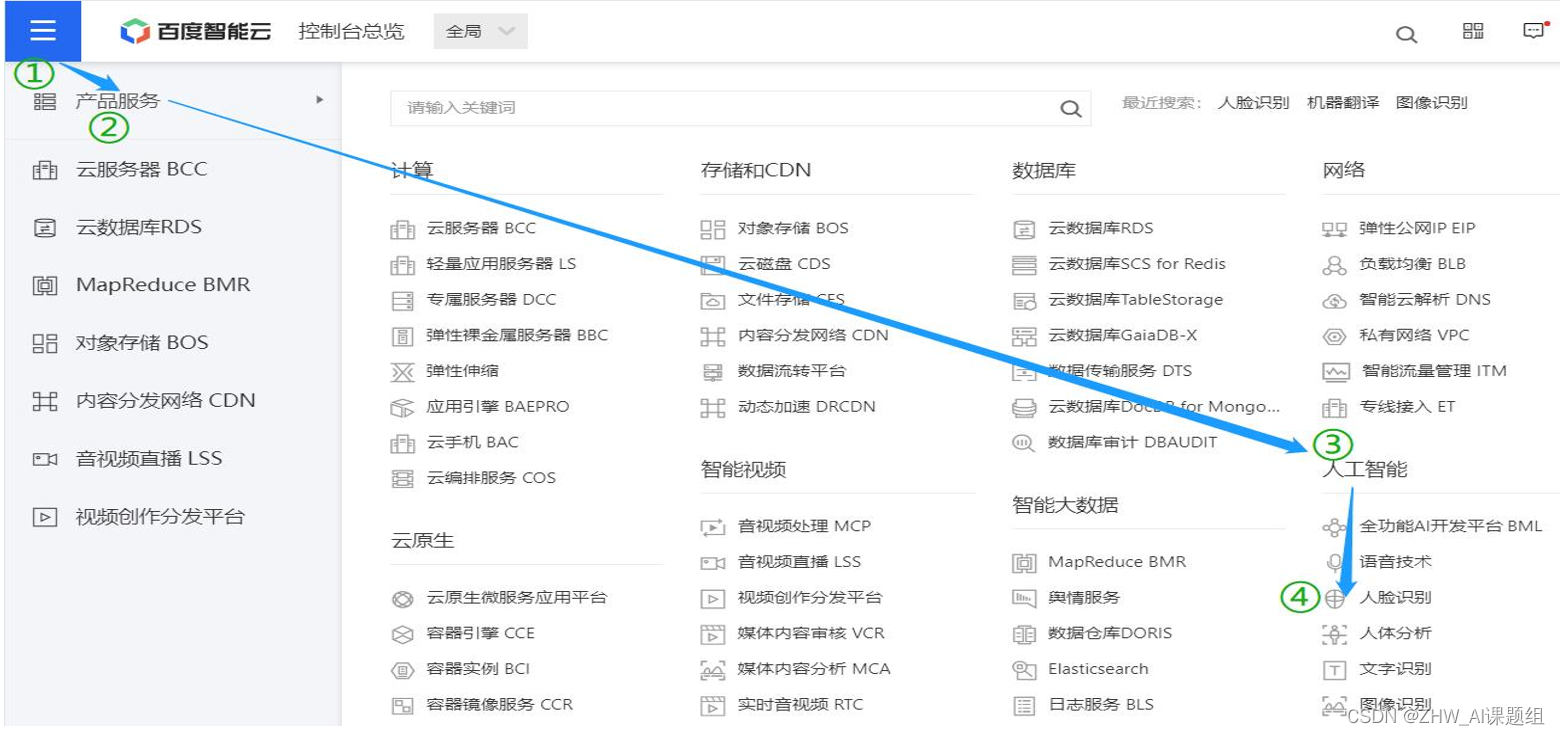Screen dimensions: 1560x735
Task: Click the 云服务器 BCC sidebar icon
Action: 45,170
